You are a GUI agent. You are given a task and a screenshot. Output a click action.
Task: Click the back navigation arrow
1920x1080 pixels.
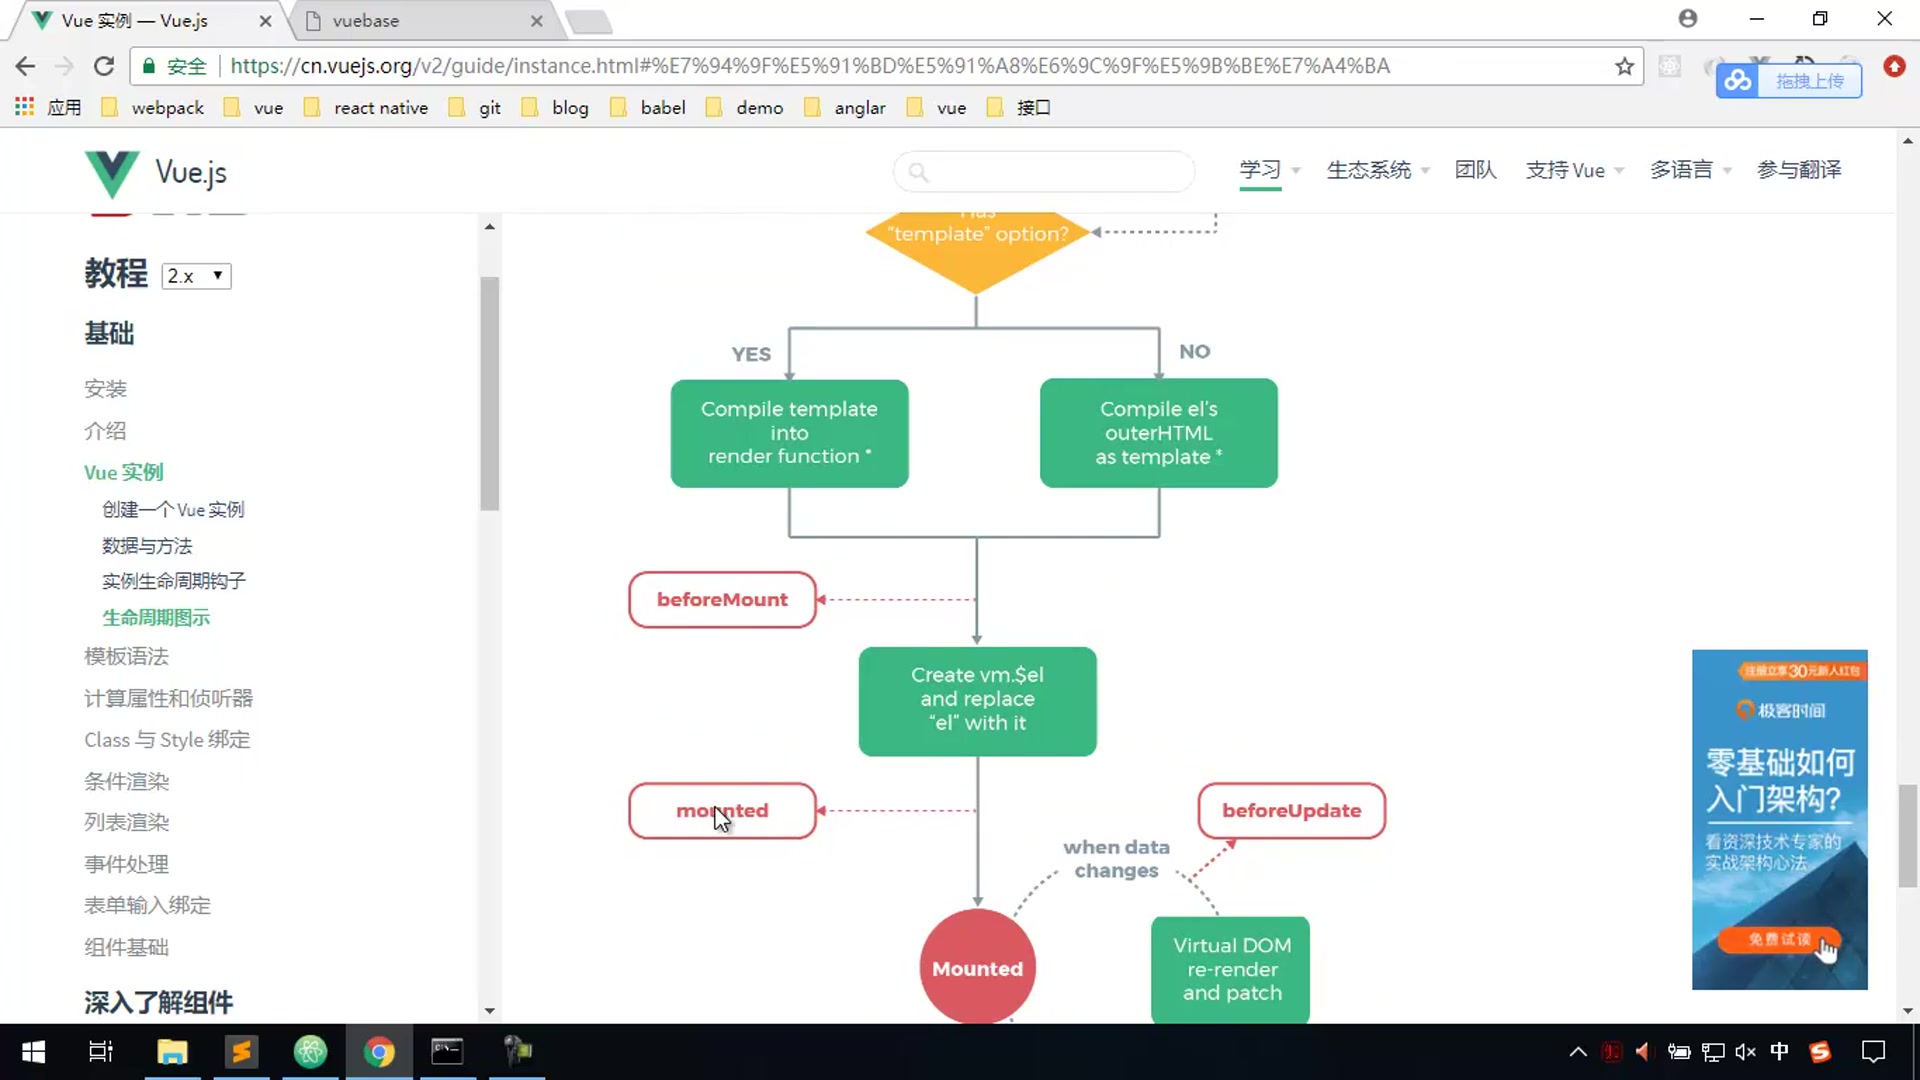click(x=26, y=66)
